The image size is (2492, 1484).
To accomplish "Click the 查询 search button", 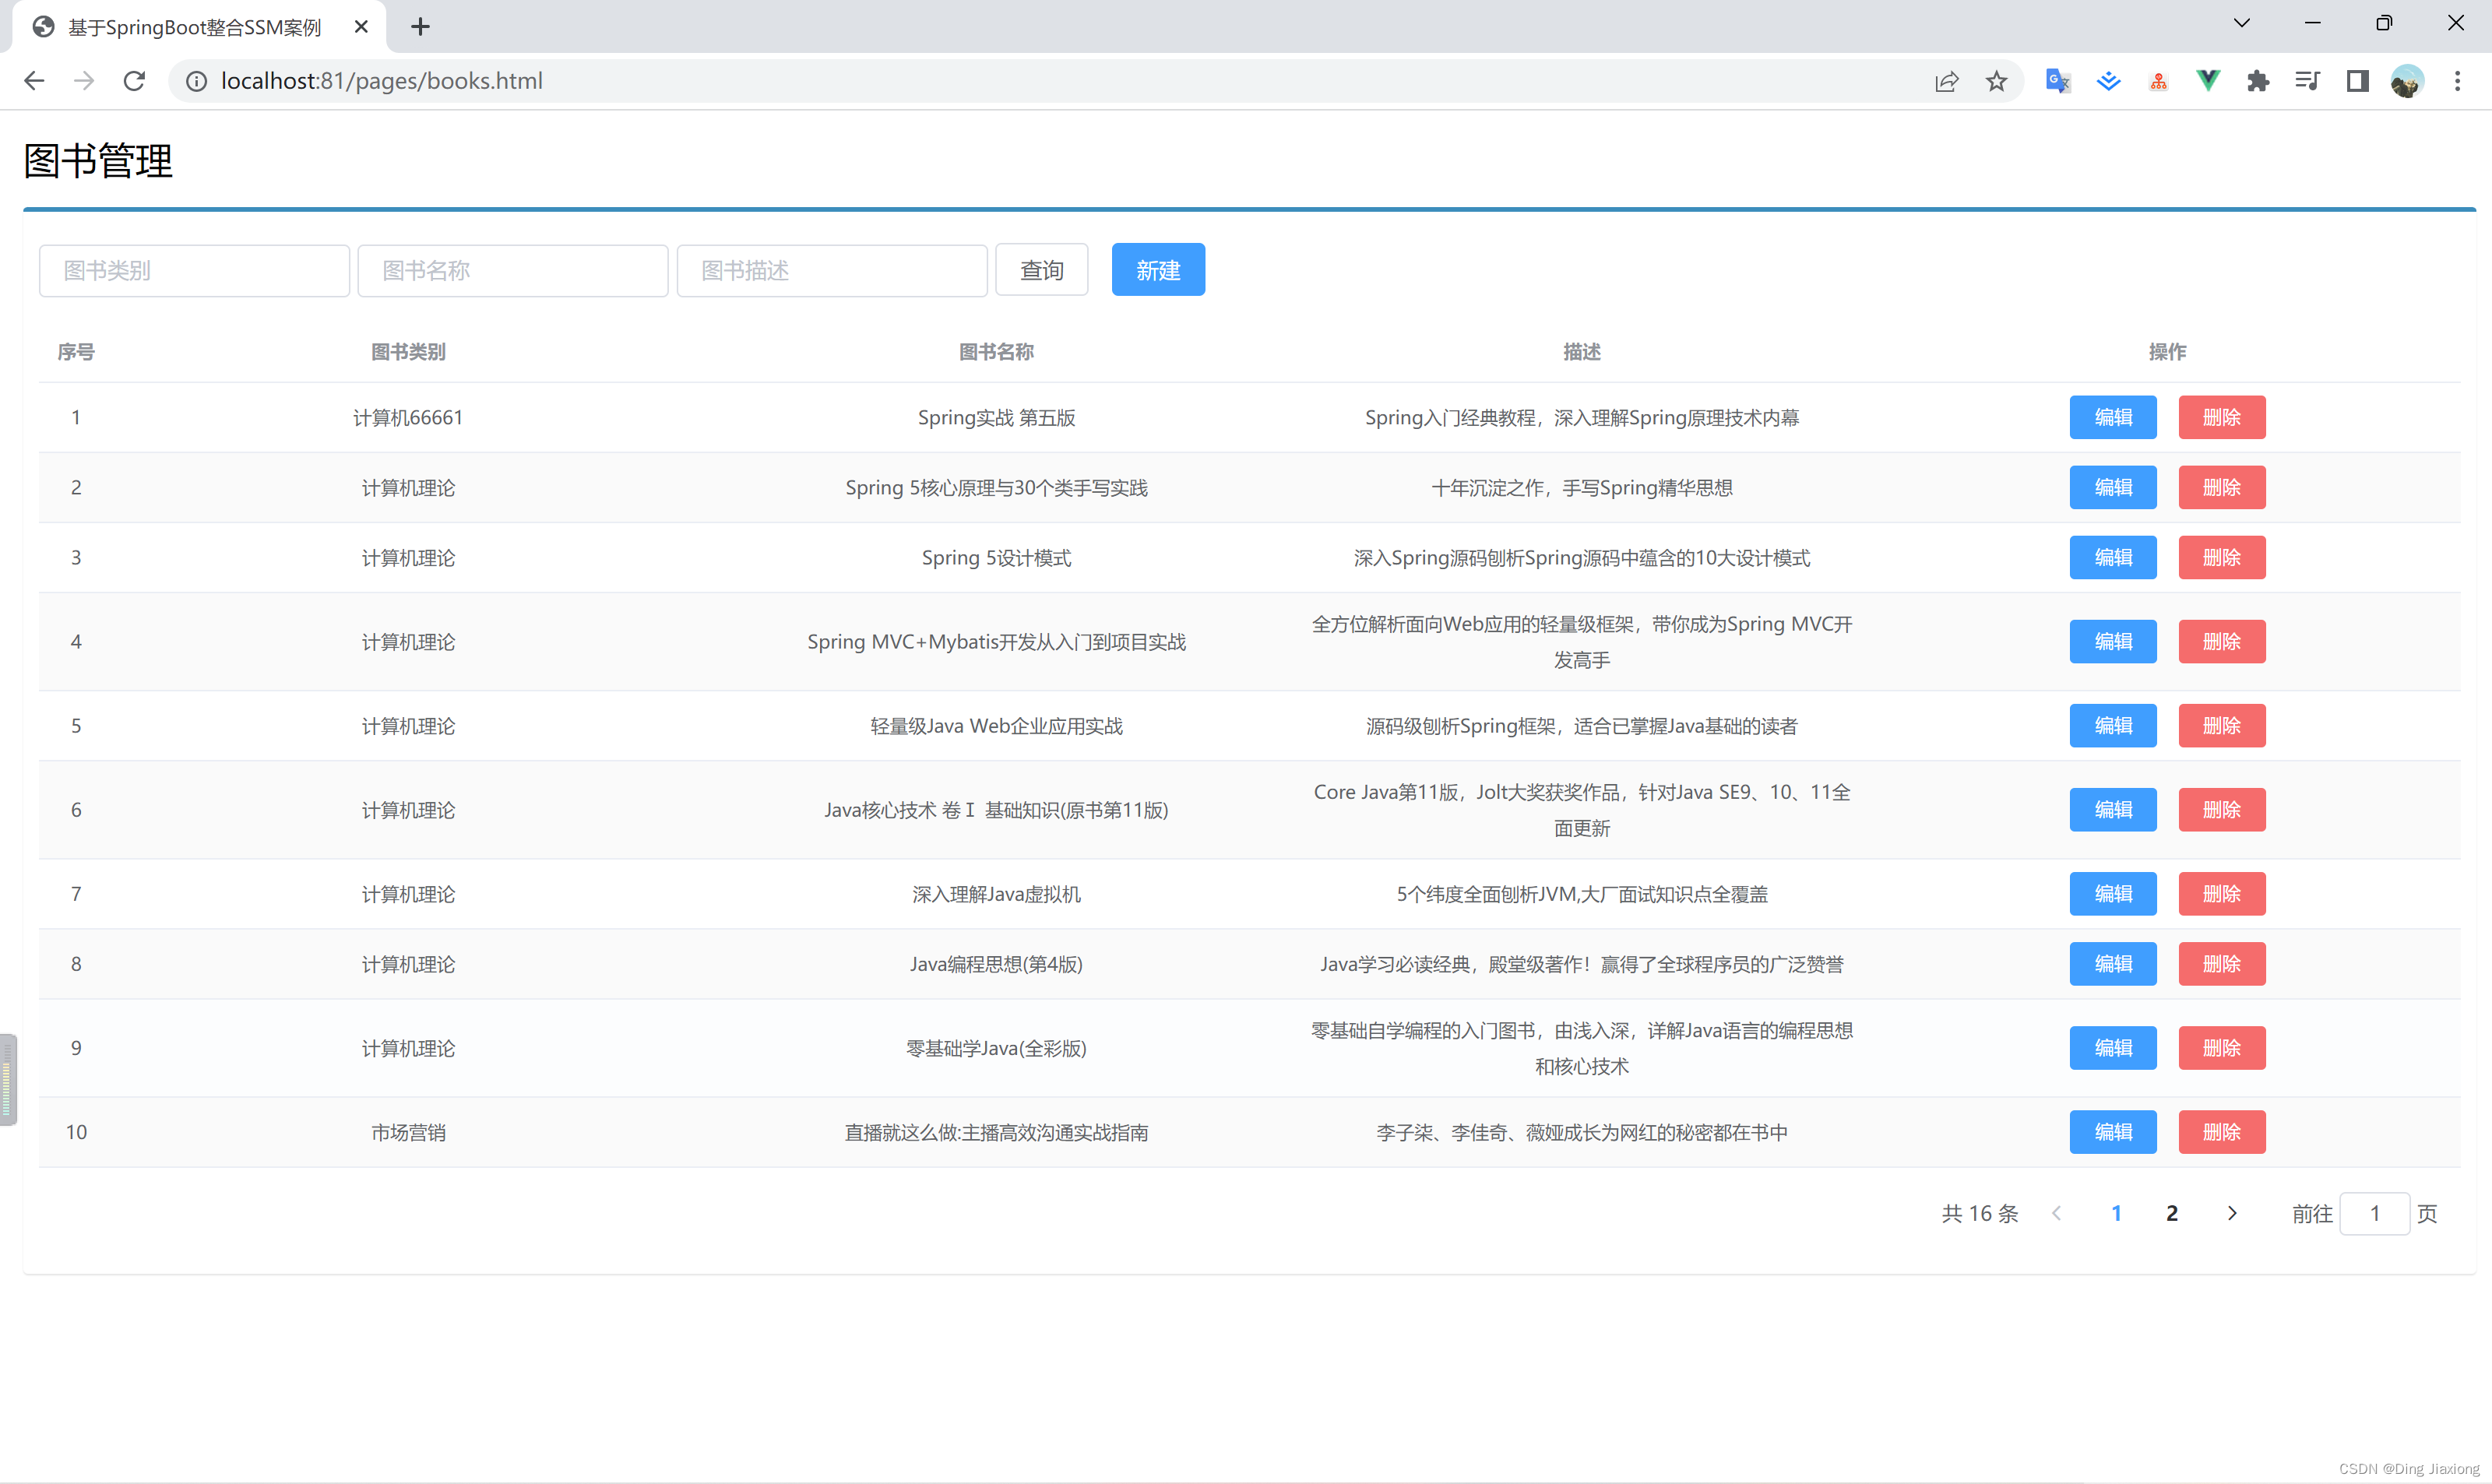I will [x=1042, y=270].
